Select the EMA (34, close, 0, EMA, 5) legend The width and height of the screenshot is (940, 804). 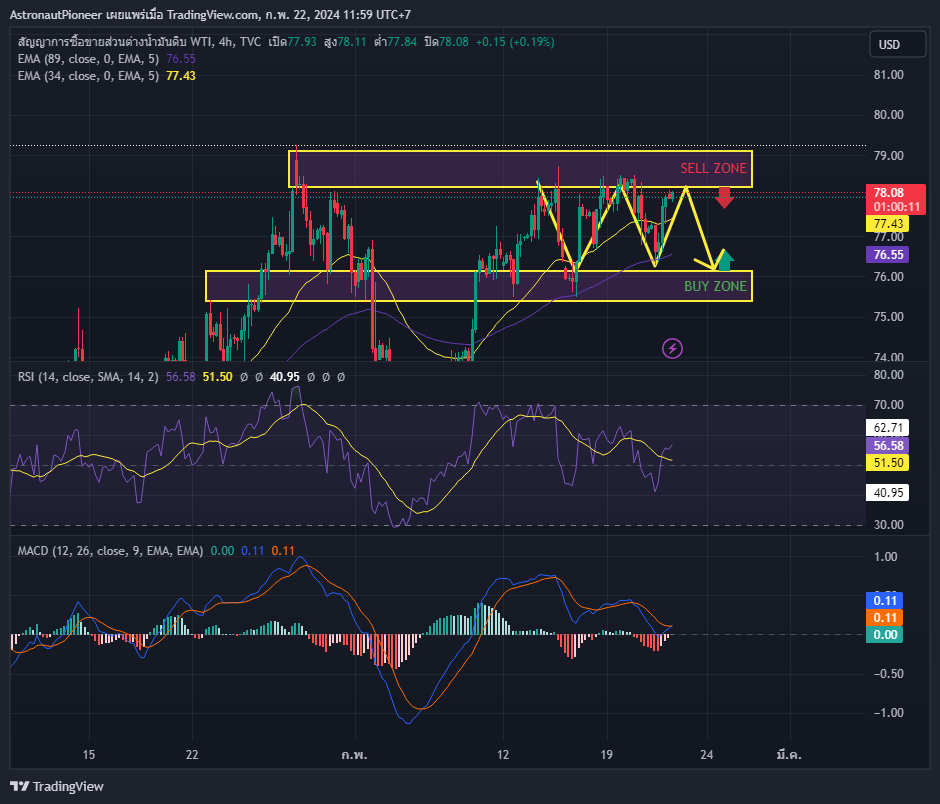[89, 76]
